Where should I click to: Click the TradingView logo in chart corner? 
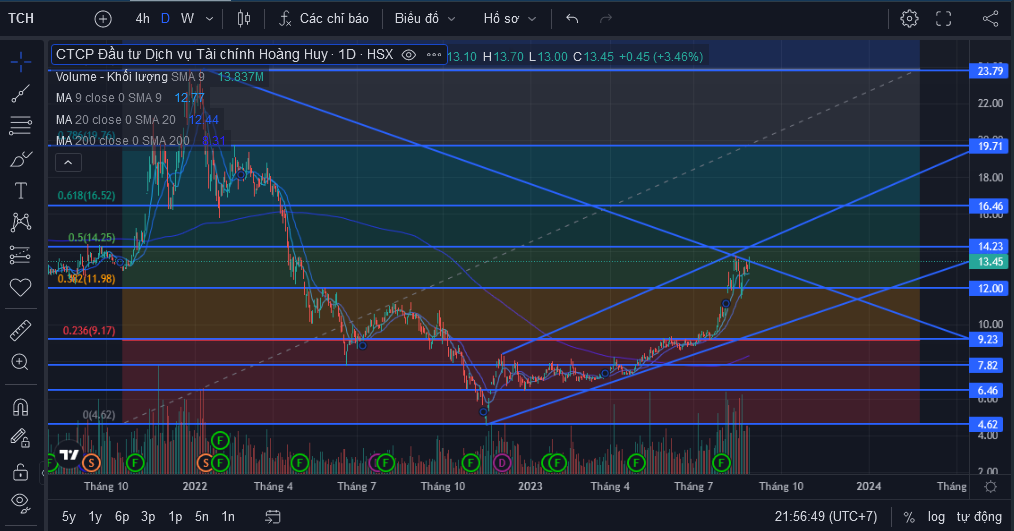click(69, 455)
